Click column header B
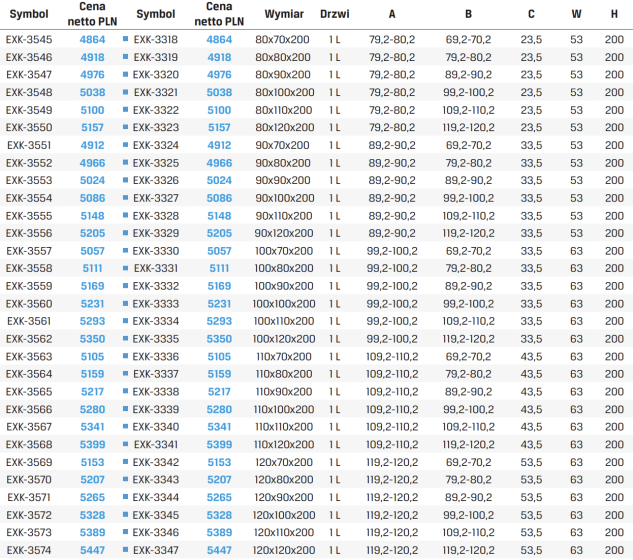This screenshot has height=560, width=633. click(x=468, y=14)
